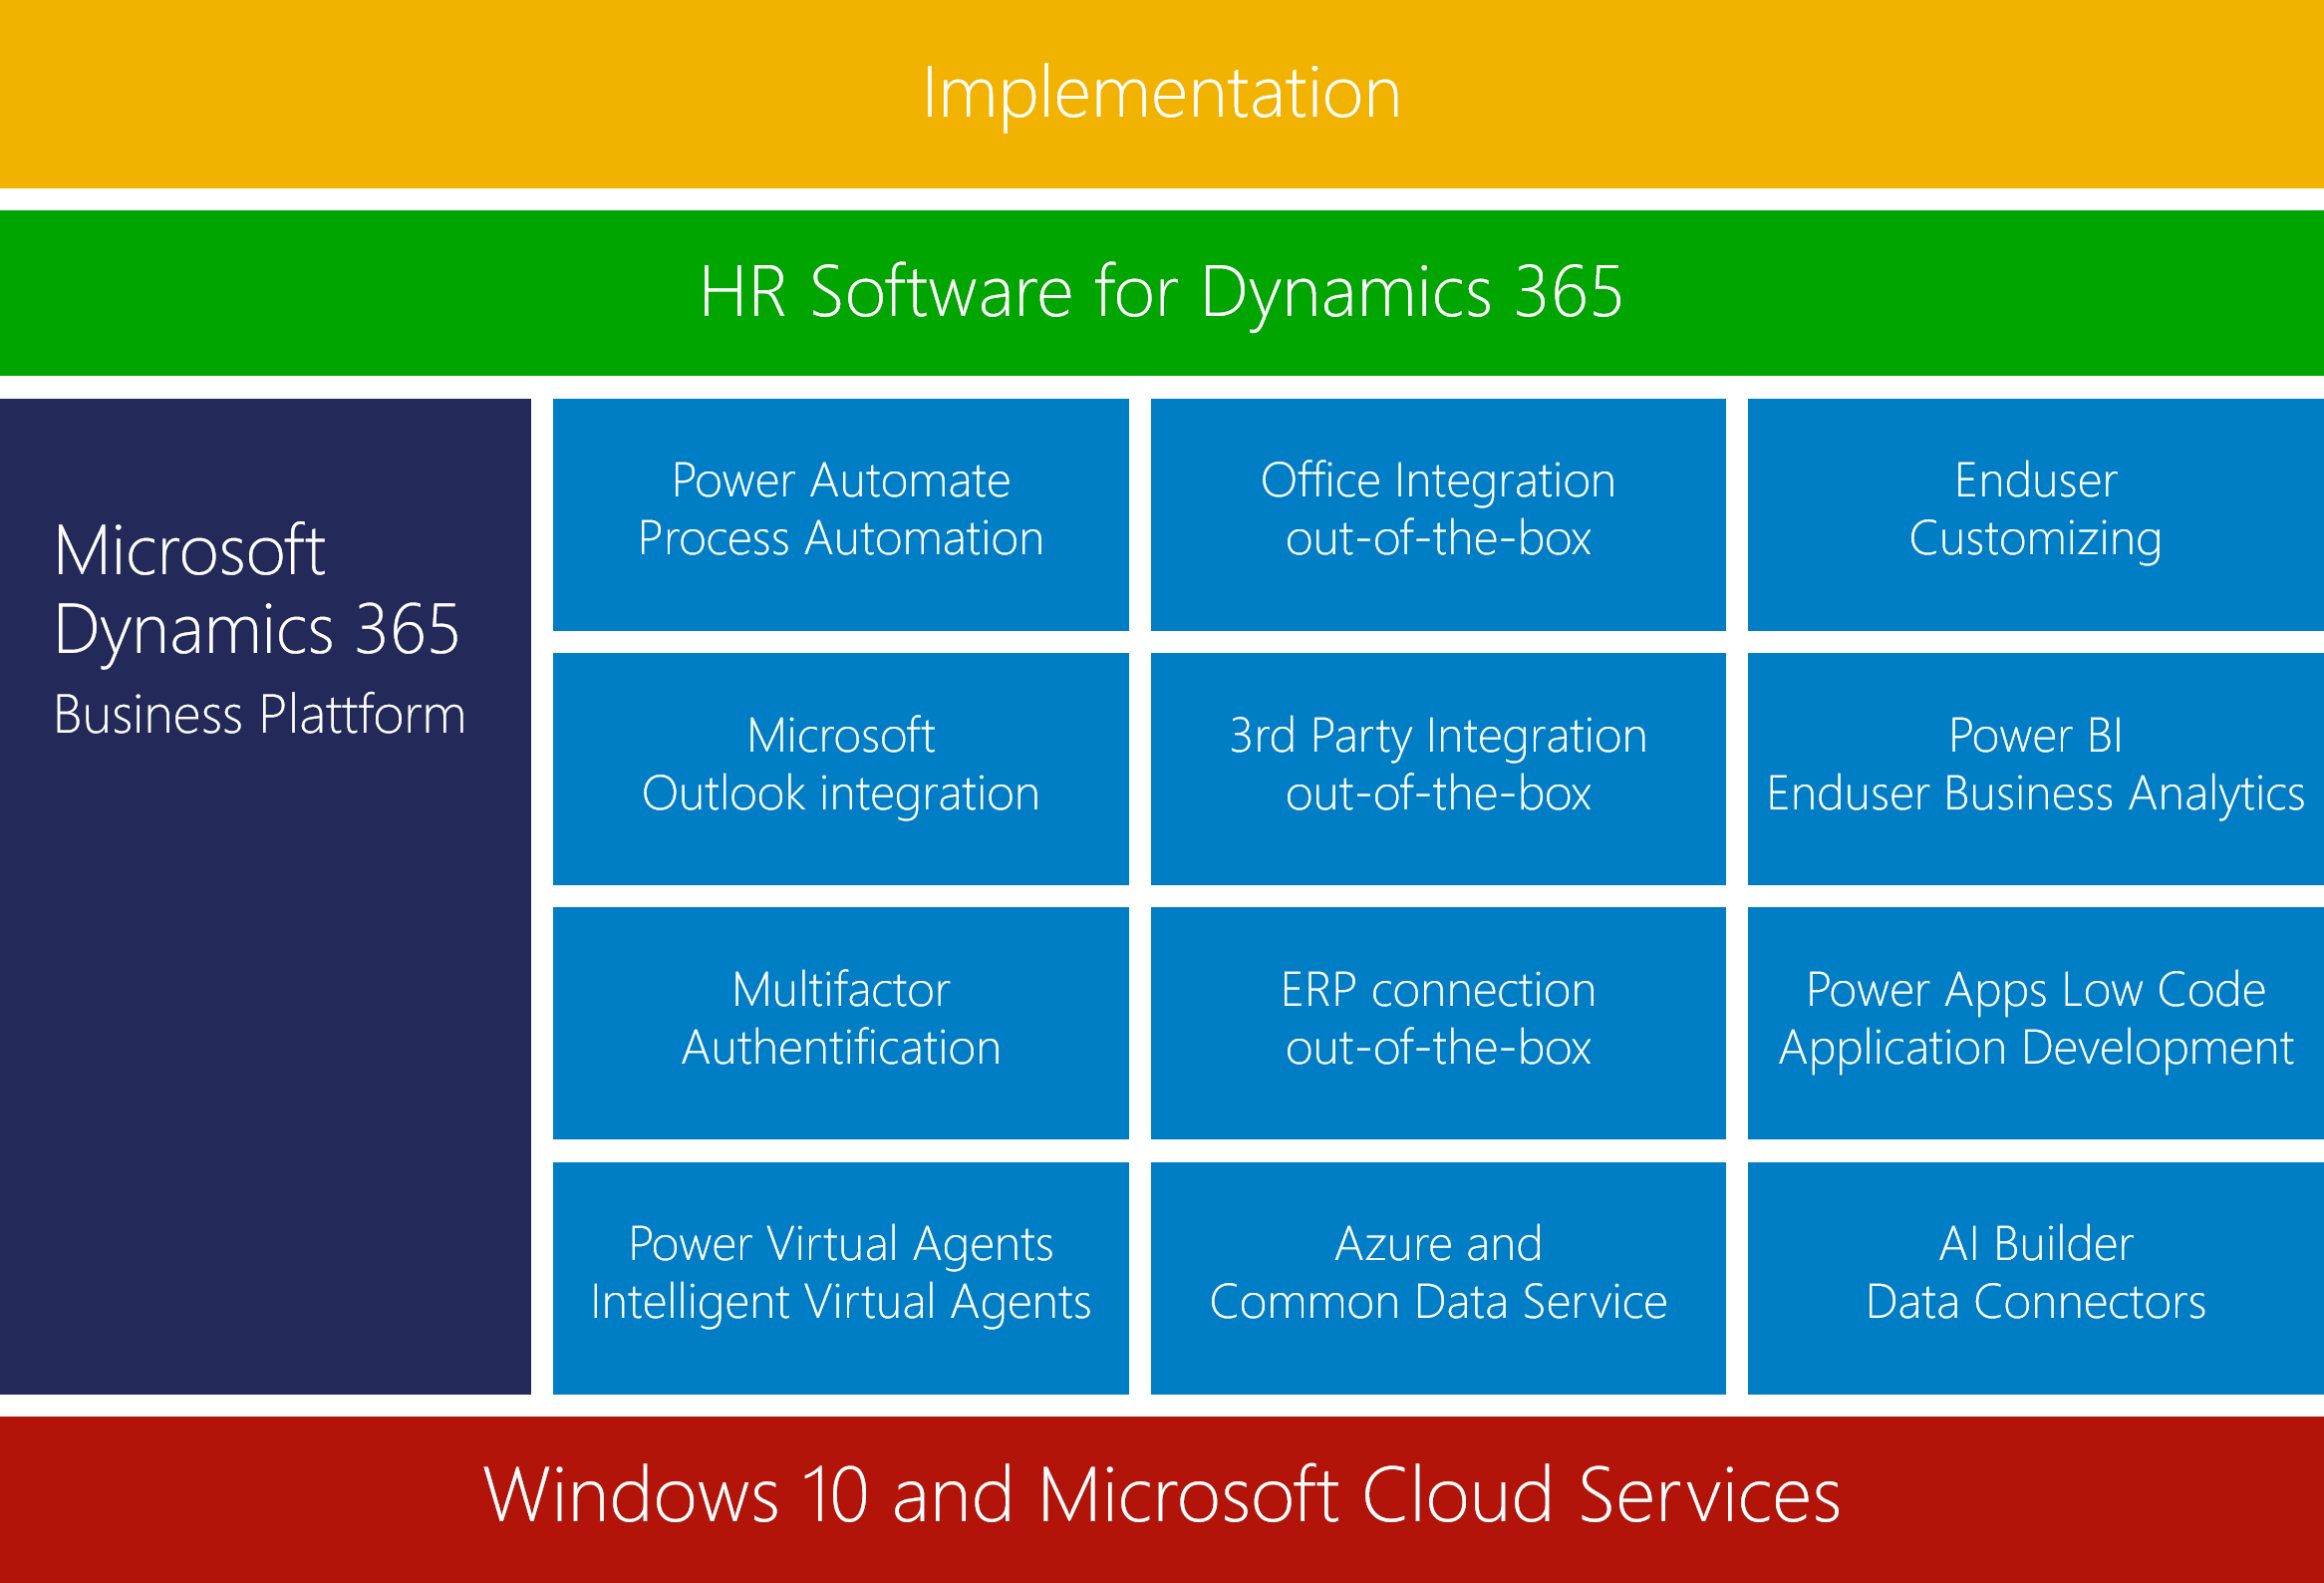Open the Microsoft Outlook integration tile
Viewport: 2324px width, 1583px height.
[x=841, y=768]
